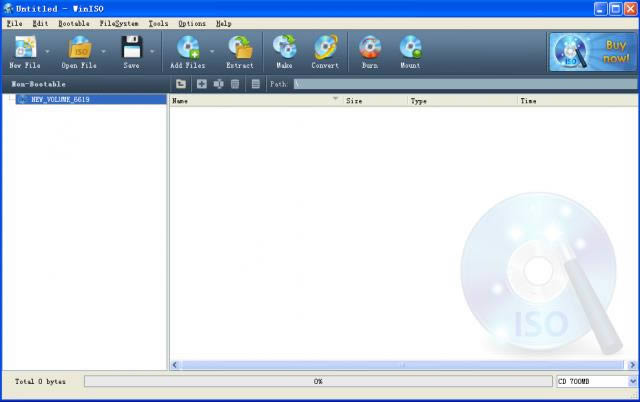Click the Burn disc icon
This screenshot has width=640, height=402.
(x=370, y=48)
